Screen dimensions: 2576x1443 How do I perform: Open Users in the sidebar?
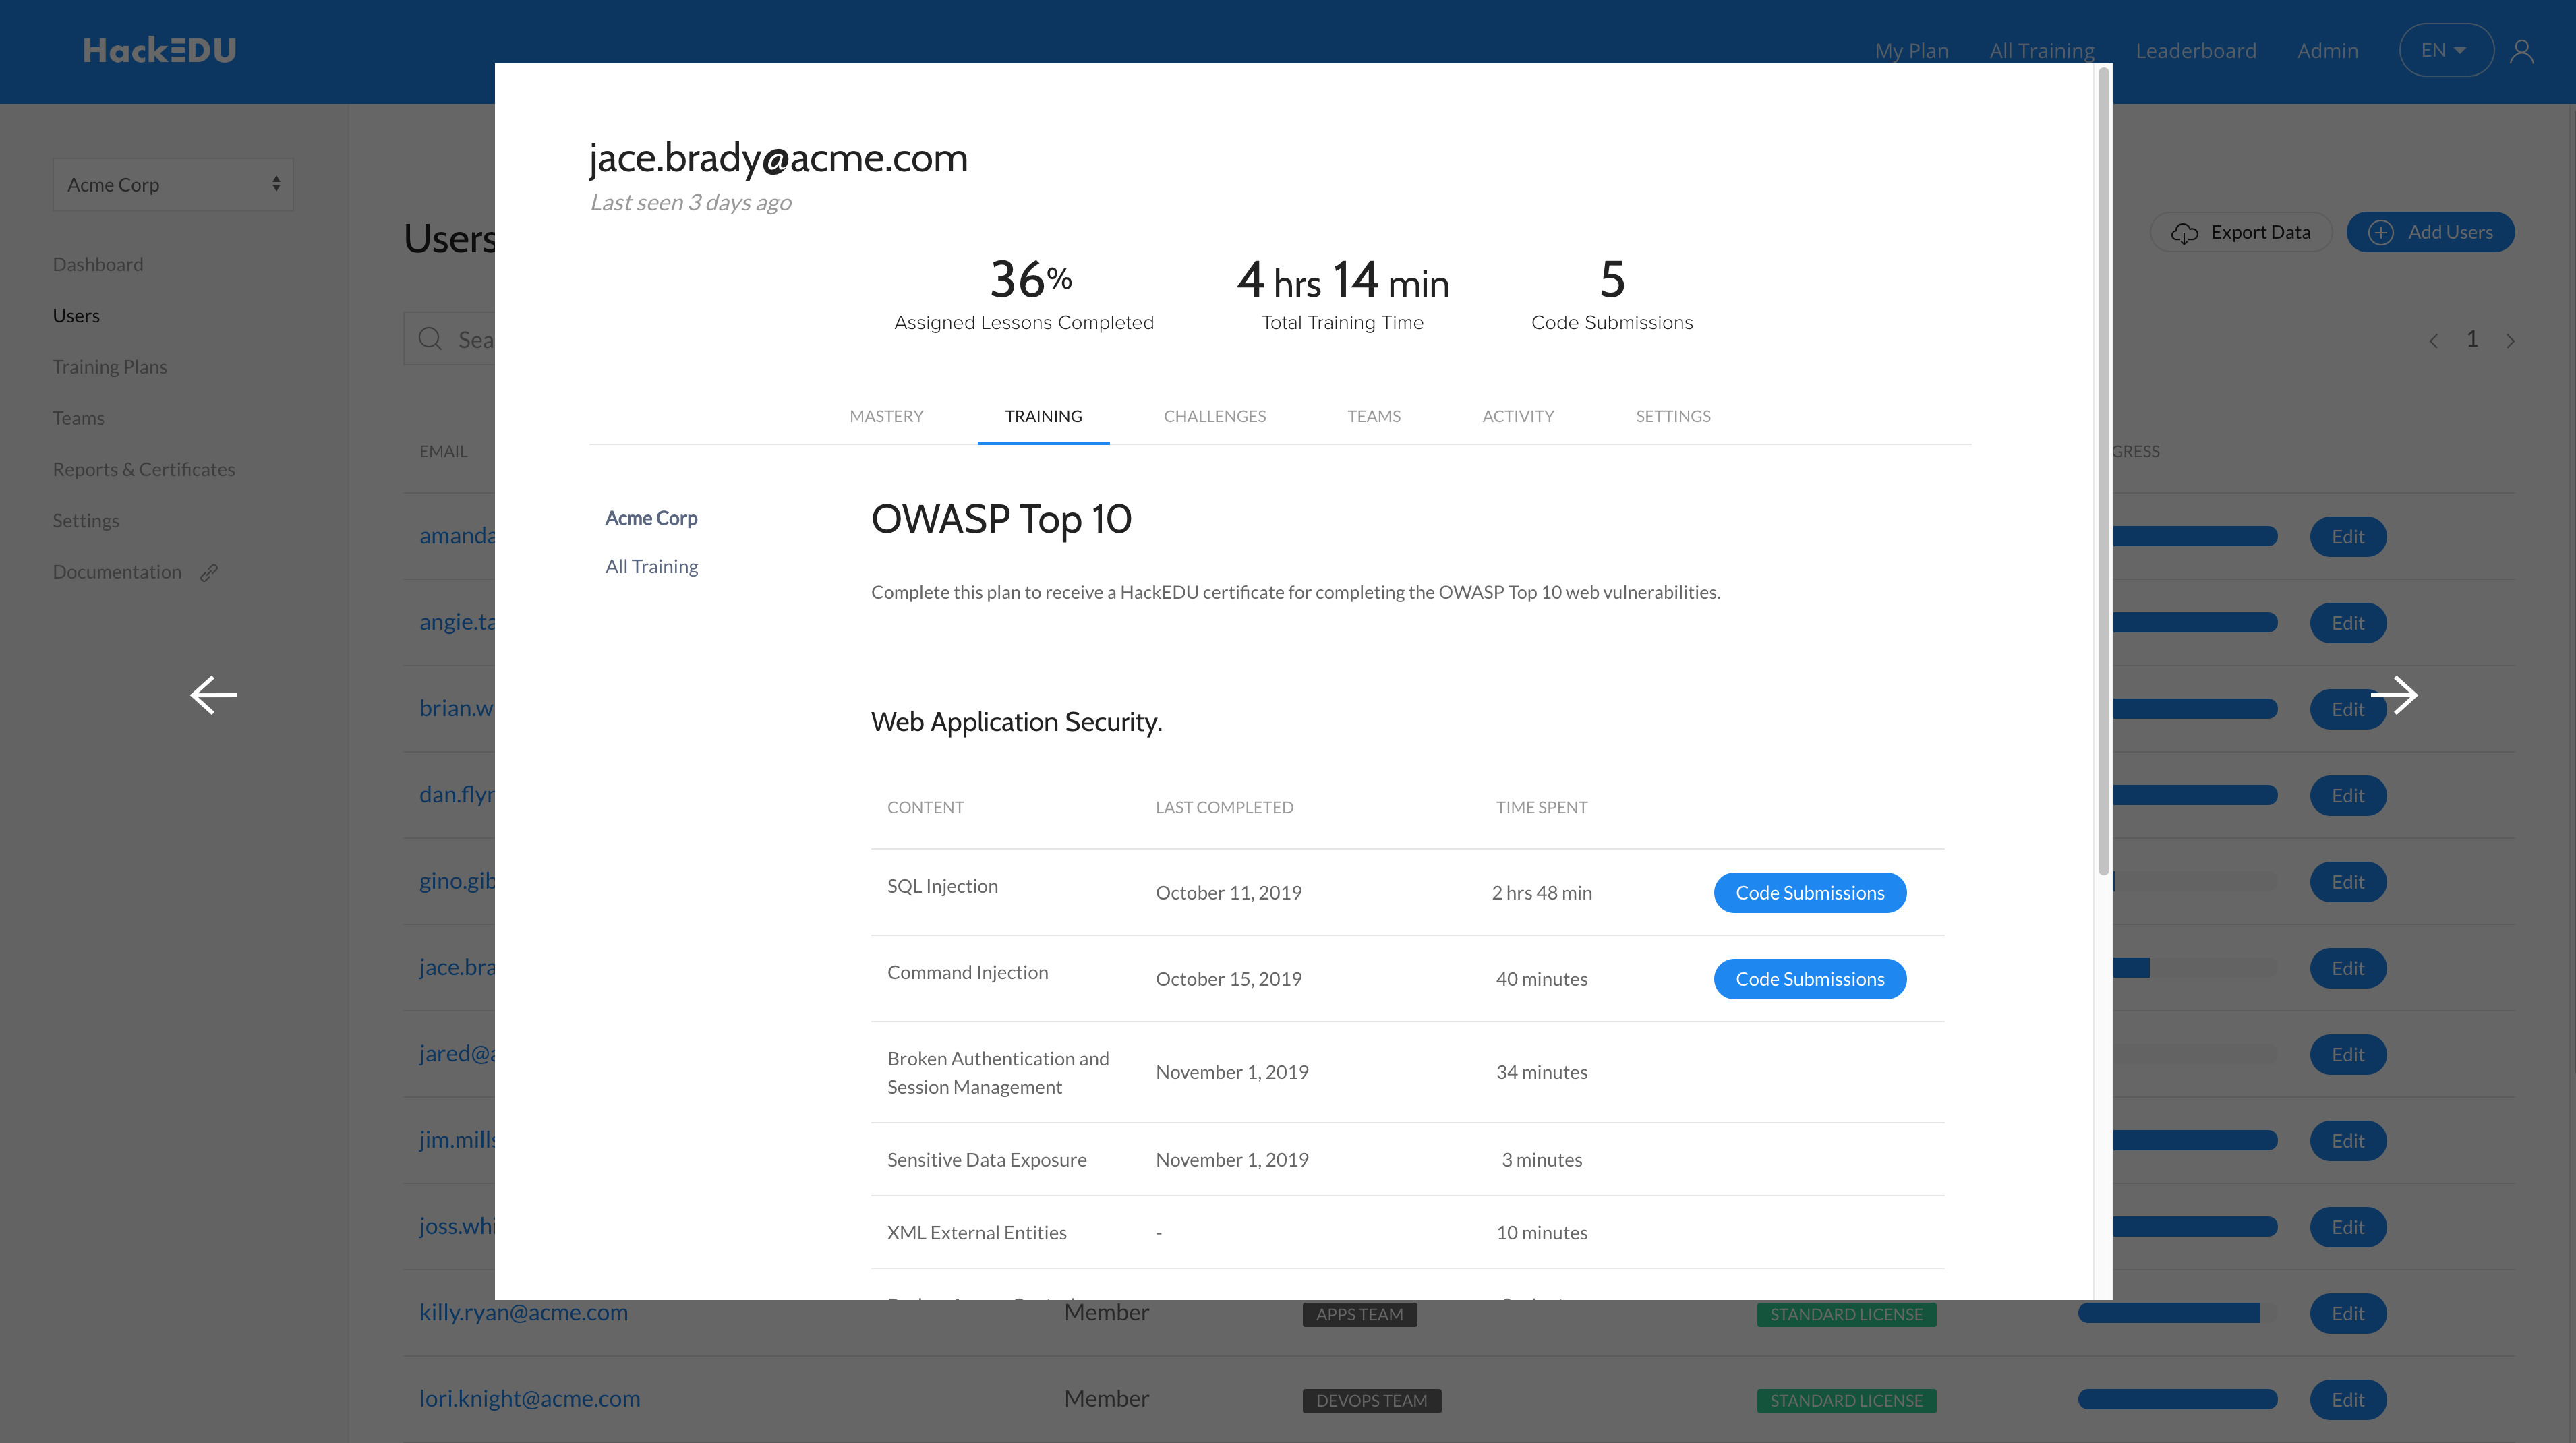(76, 315)
